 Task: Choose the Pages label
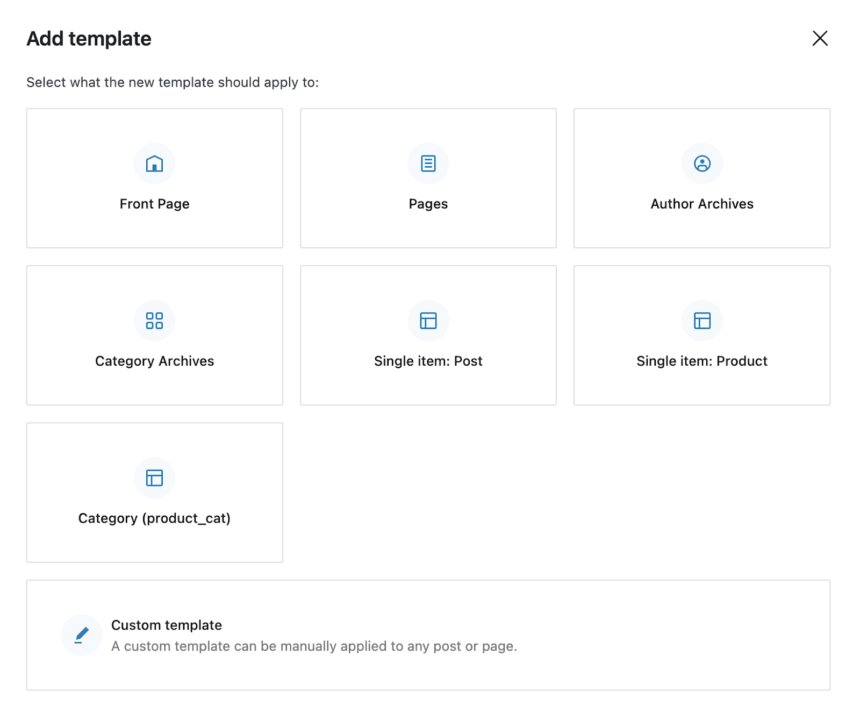pyautogui.click(x=428, y=204)
